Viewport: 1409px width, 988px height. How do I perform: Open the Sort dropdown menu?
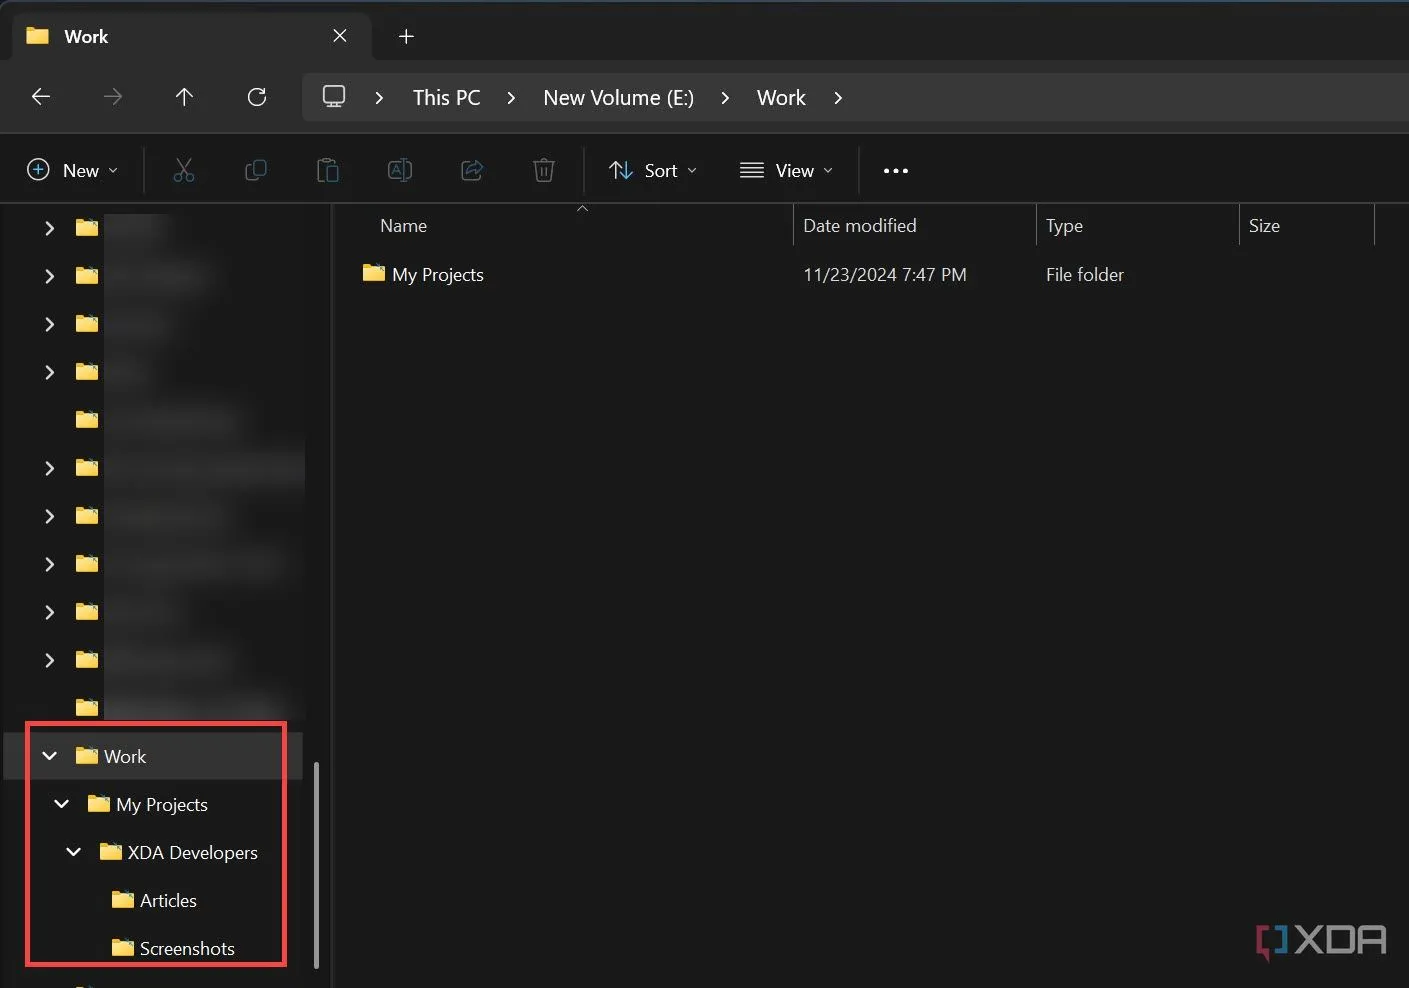click(653, 170)
